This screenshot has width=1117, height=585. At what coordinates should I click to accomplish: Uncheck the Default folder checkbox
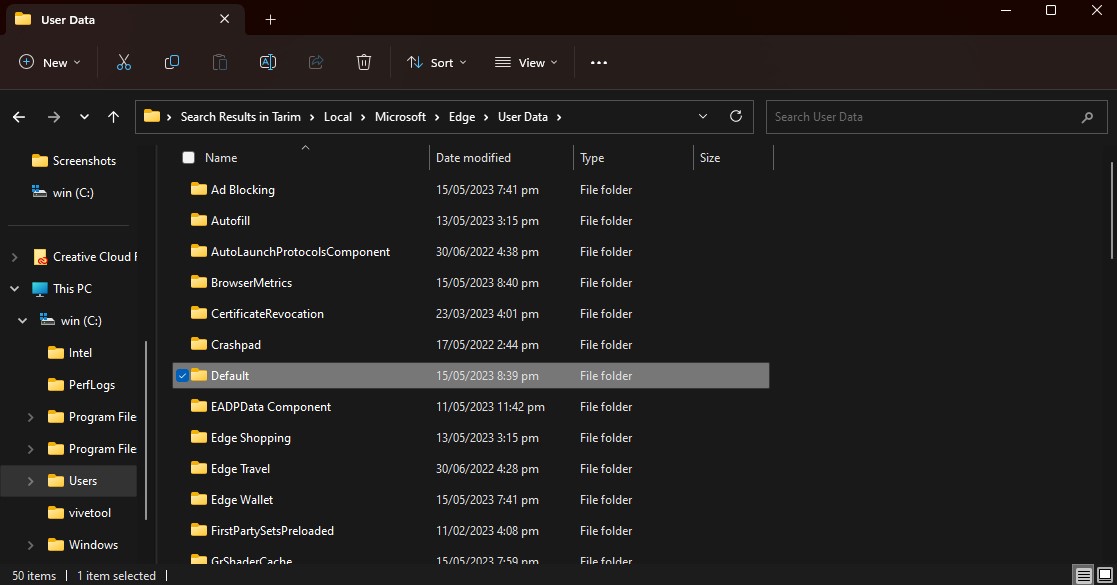(x=182, y=376)
